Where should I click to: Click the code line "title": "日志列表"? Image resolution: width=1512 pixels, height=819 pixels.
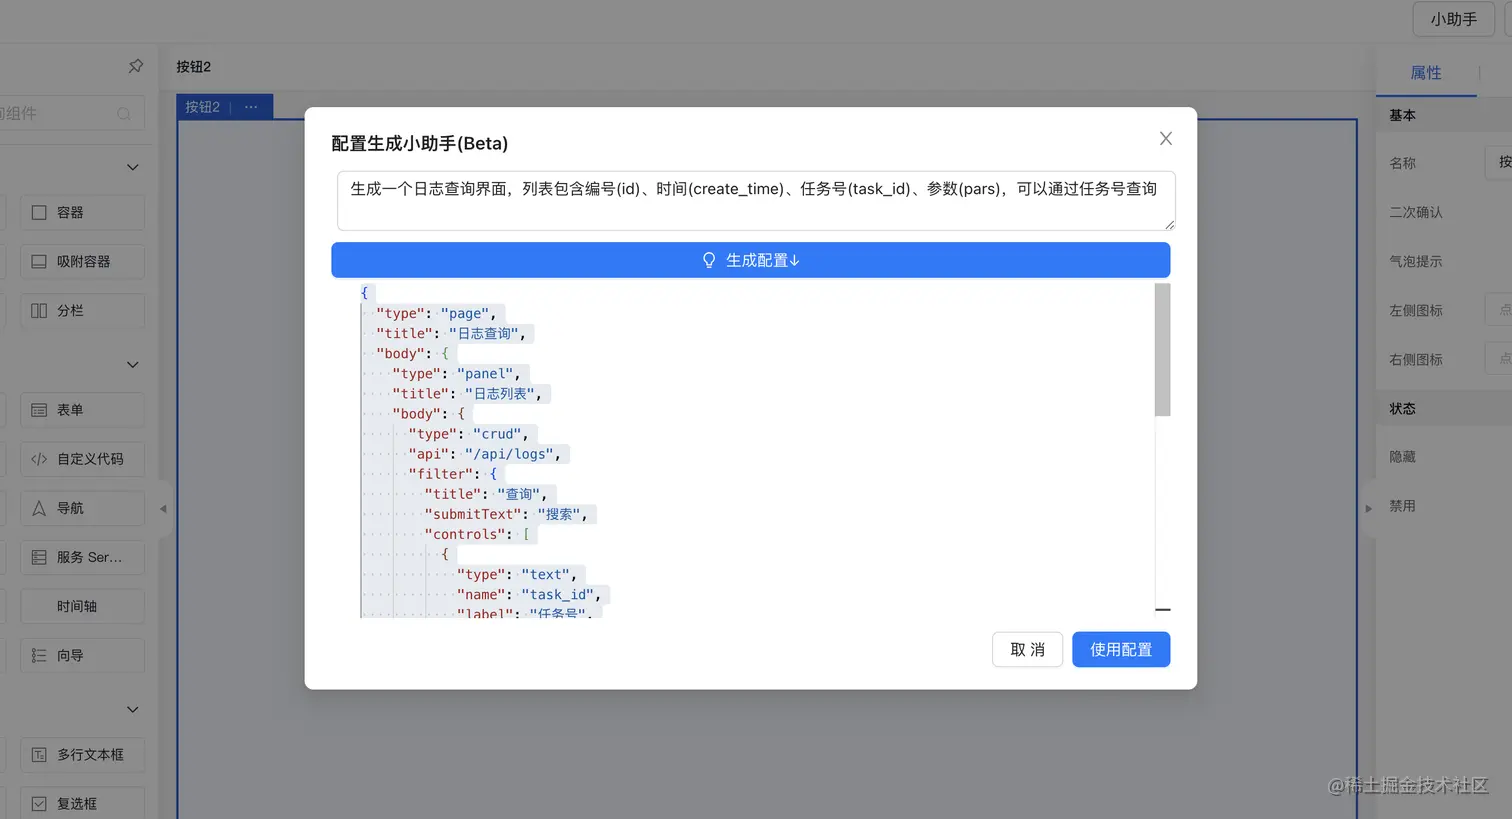(467, 394)
